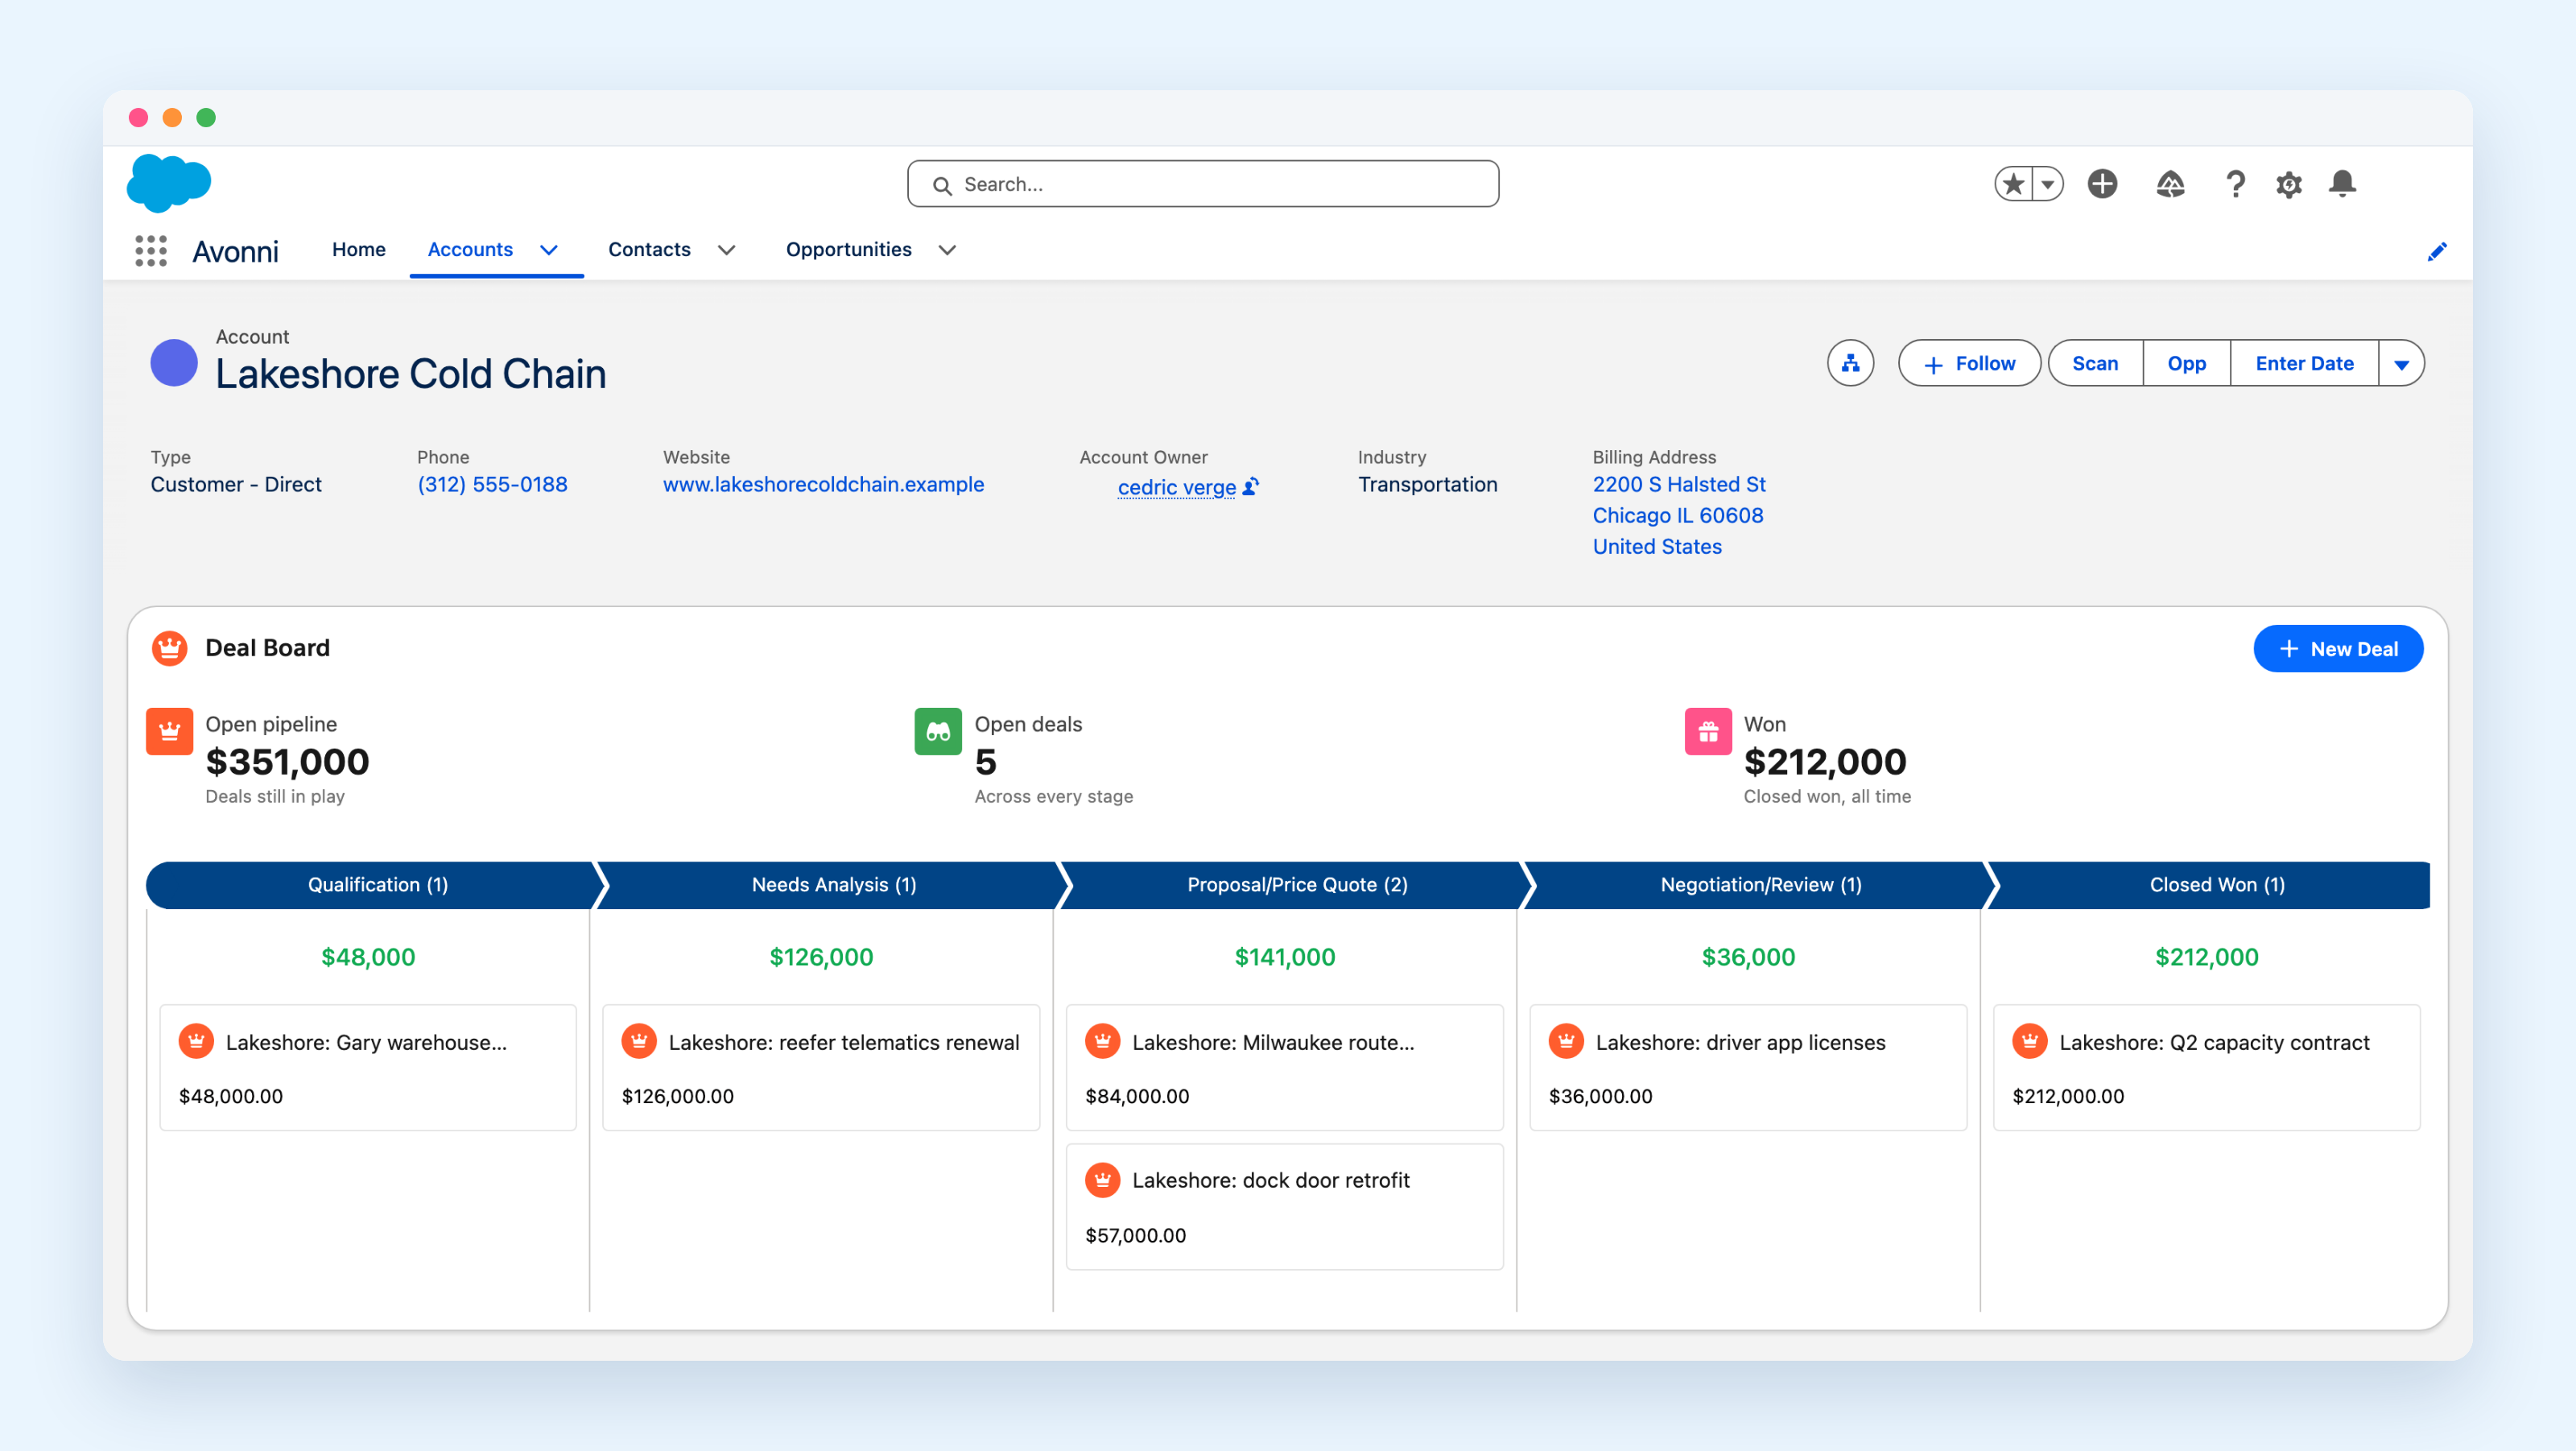
Task: Open the Opportunities tab
Action: pyautogui.click(x=849, y=249)
